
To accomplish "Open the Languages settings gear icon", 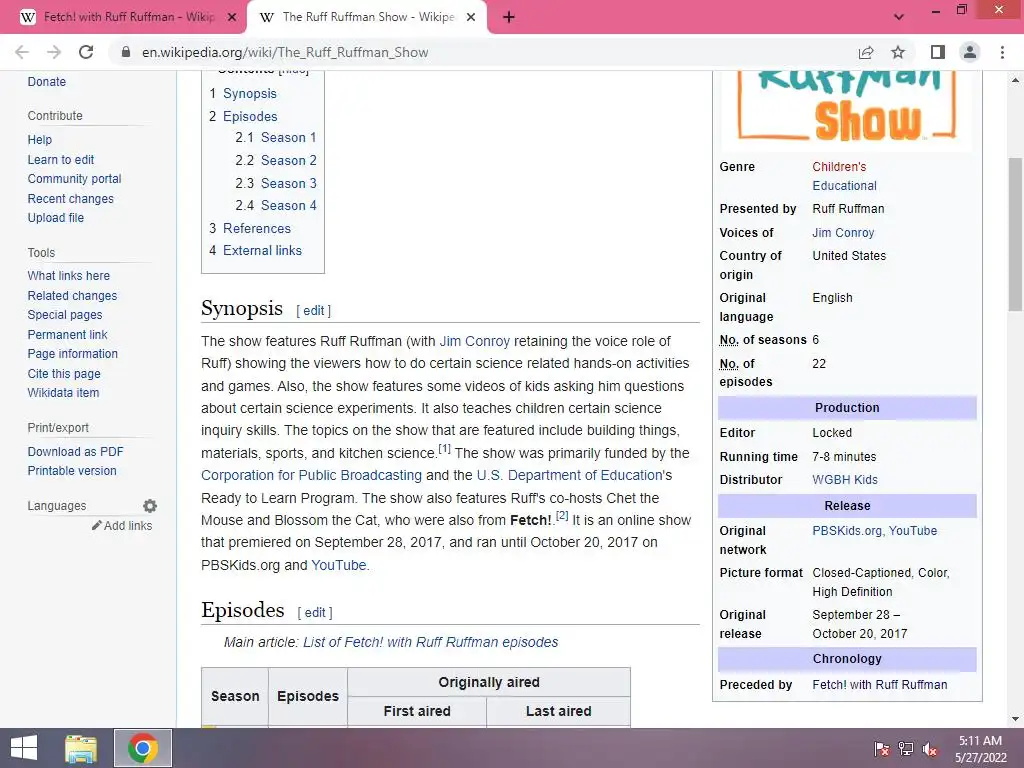I will pos(150,506).
